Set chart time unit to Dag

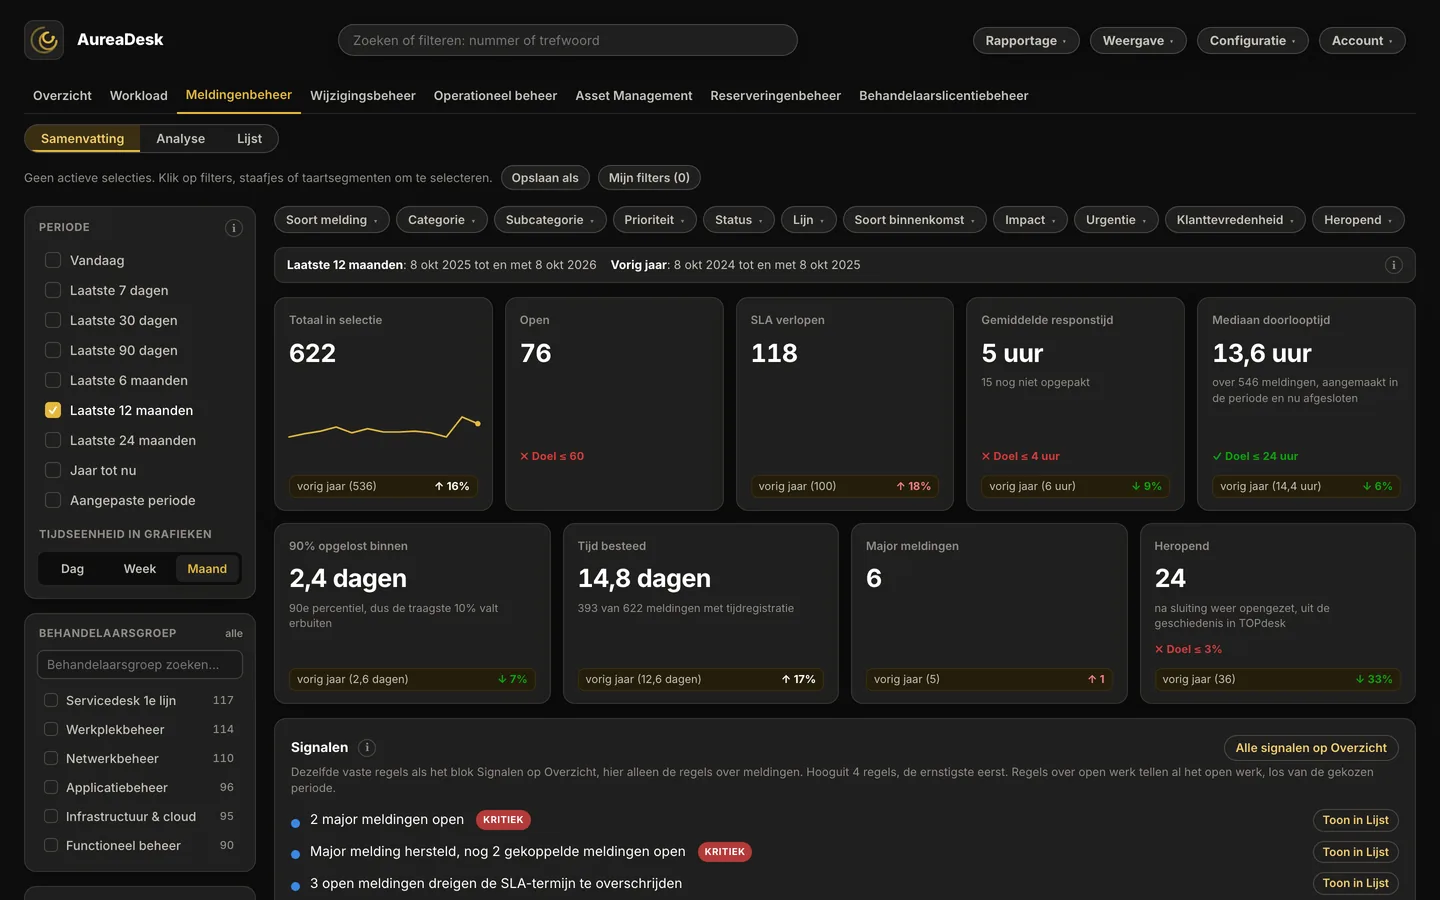click(73, 569)
